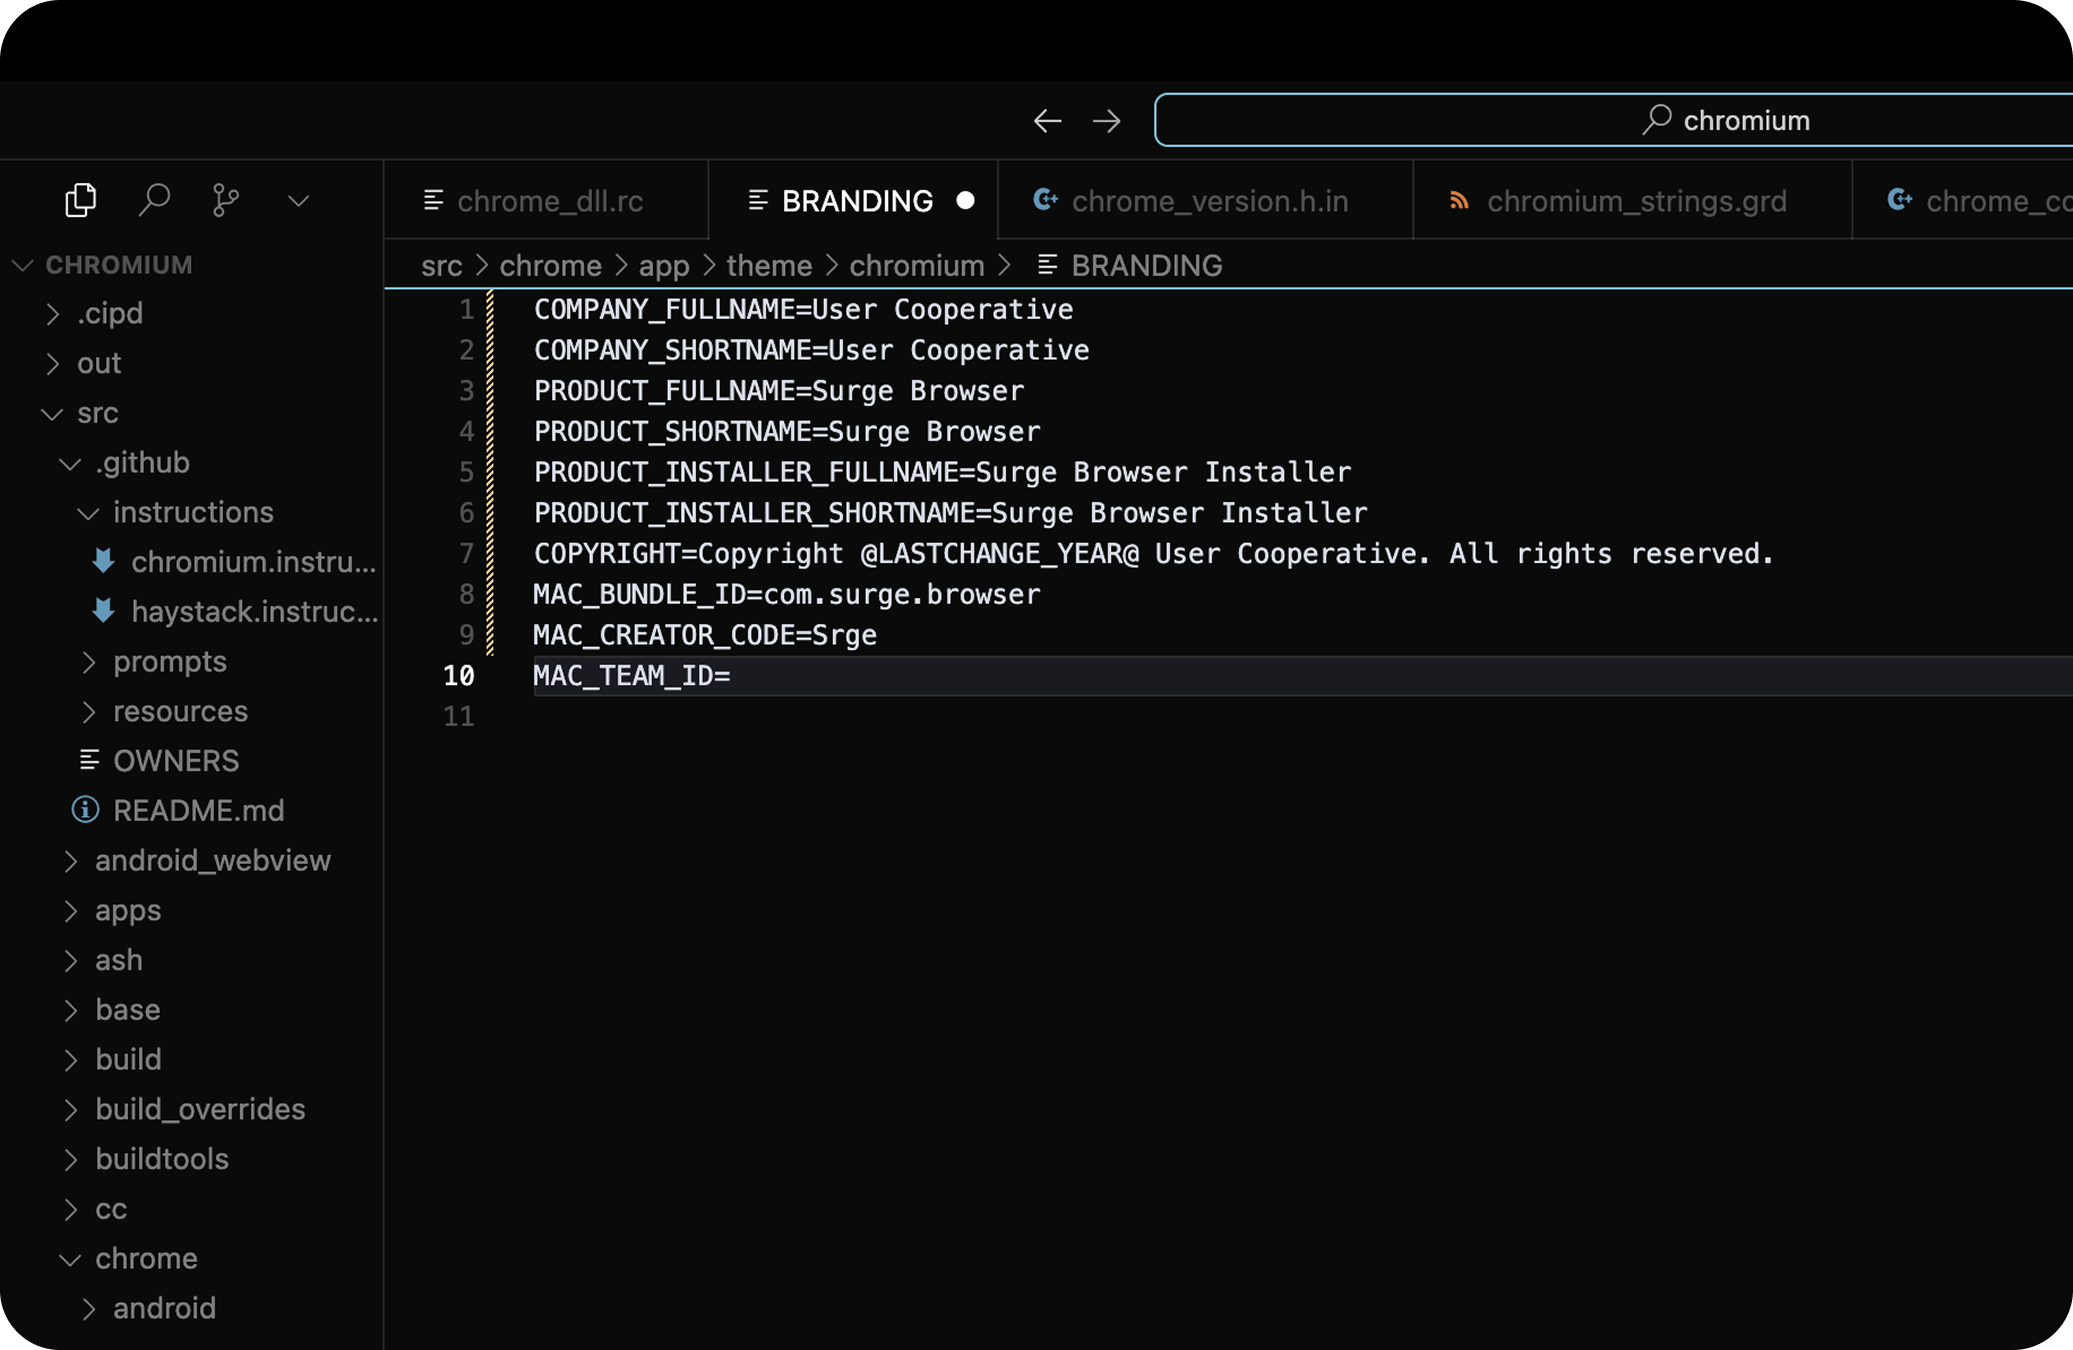Click line number 5 in gutter
The height and width of the screenshot is (1350, 2073).
coord(466,472)
